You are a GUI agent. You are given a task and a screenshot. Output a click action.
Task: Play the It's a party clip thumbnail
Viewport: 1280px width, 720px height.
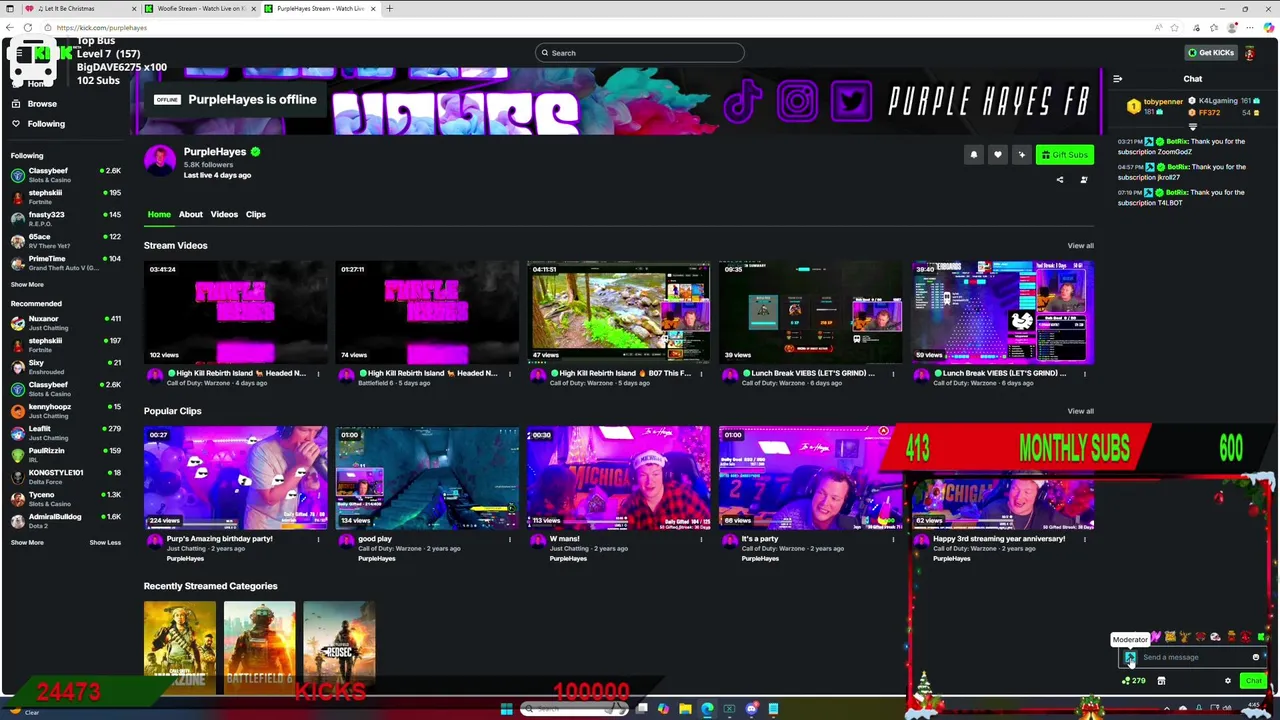coord(810,478)
